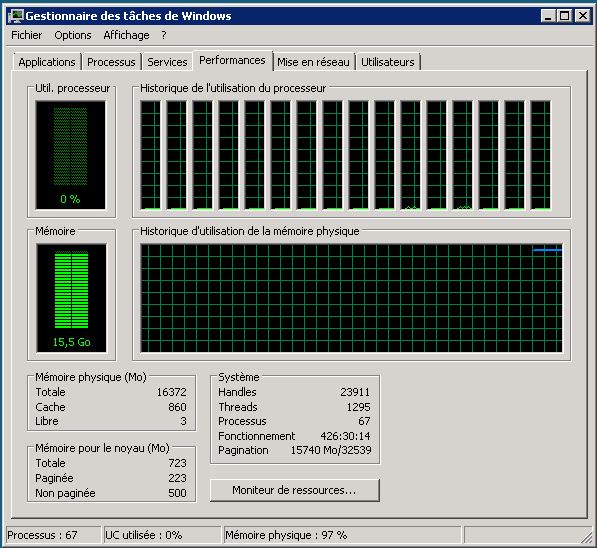Screen dimensions: 597x548
Task: Click the memory gauge showing 15,5 Go
Action: [72, 298]
